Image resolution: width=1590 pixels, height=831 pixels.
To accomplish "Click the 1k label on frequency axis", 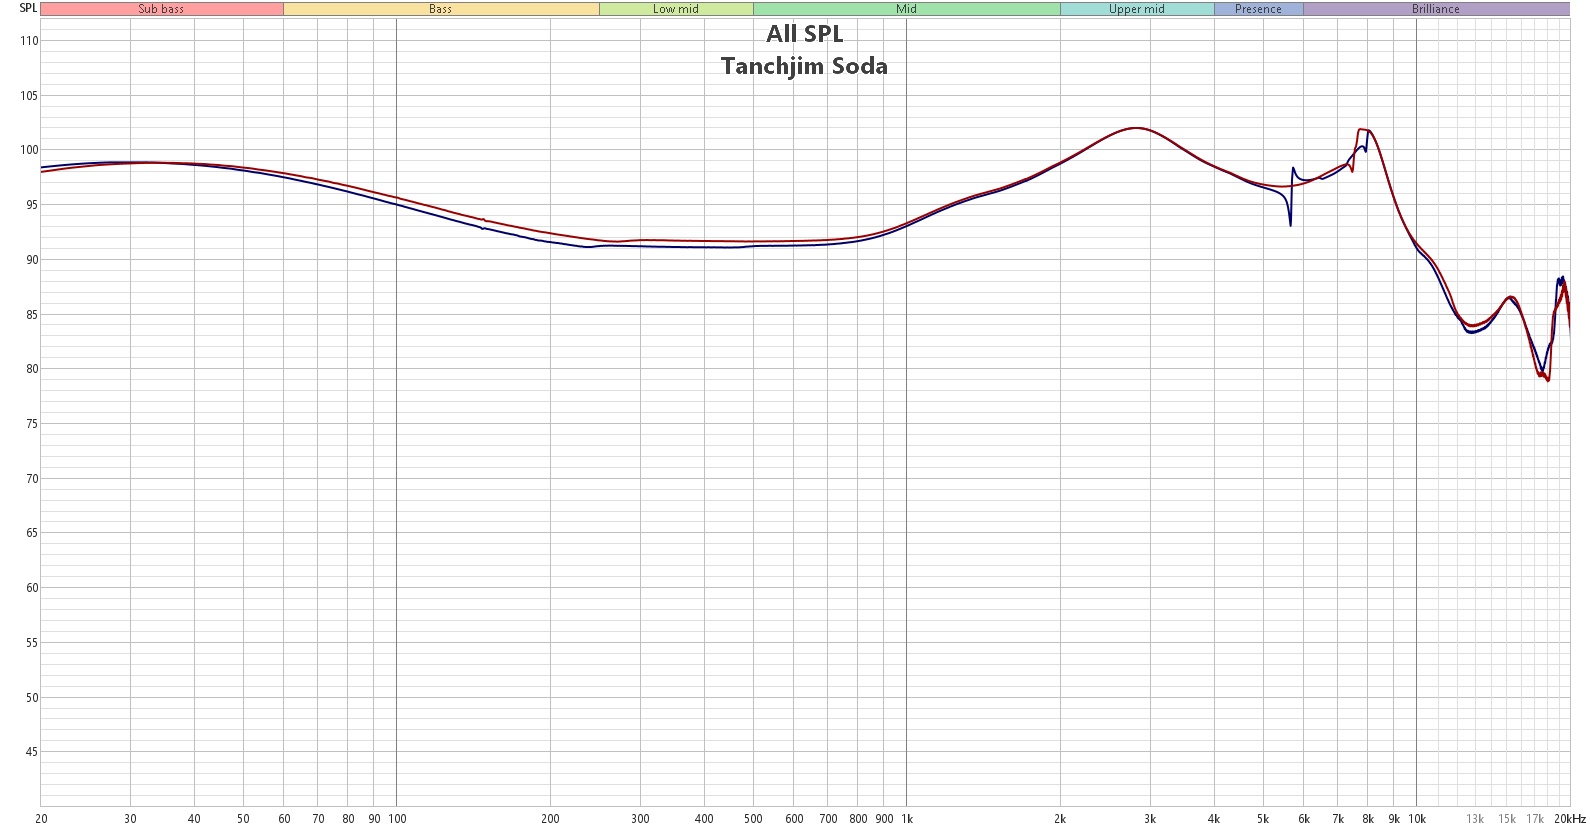I will pyautogui.click(x=907, y=819).
